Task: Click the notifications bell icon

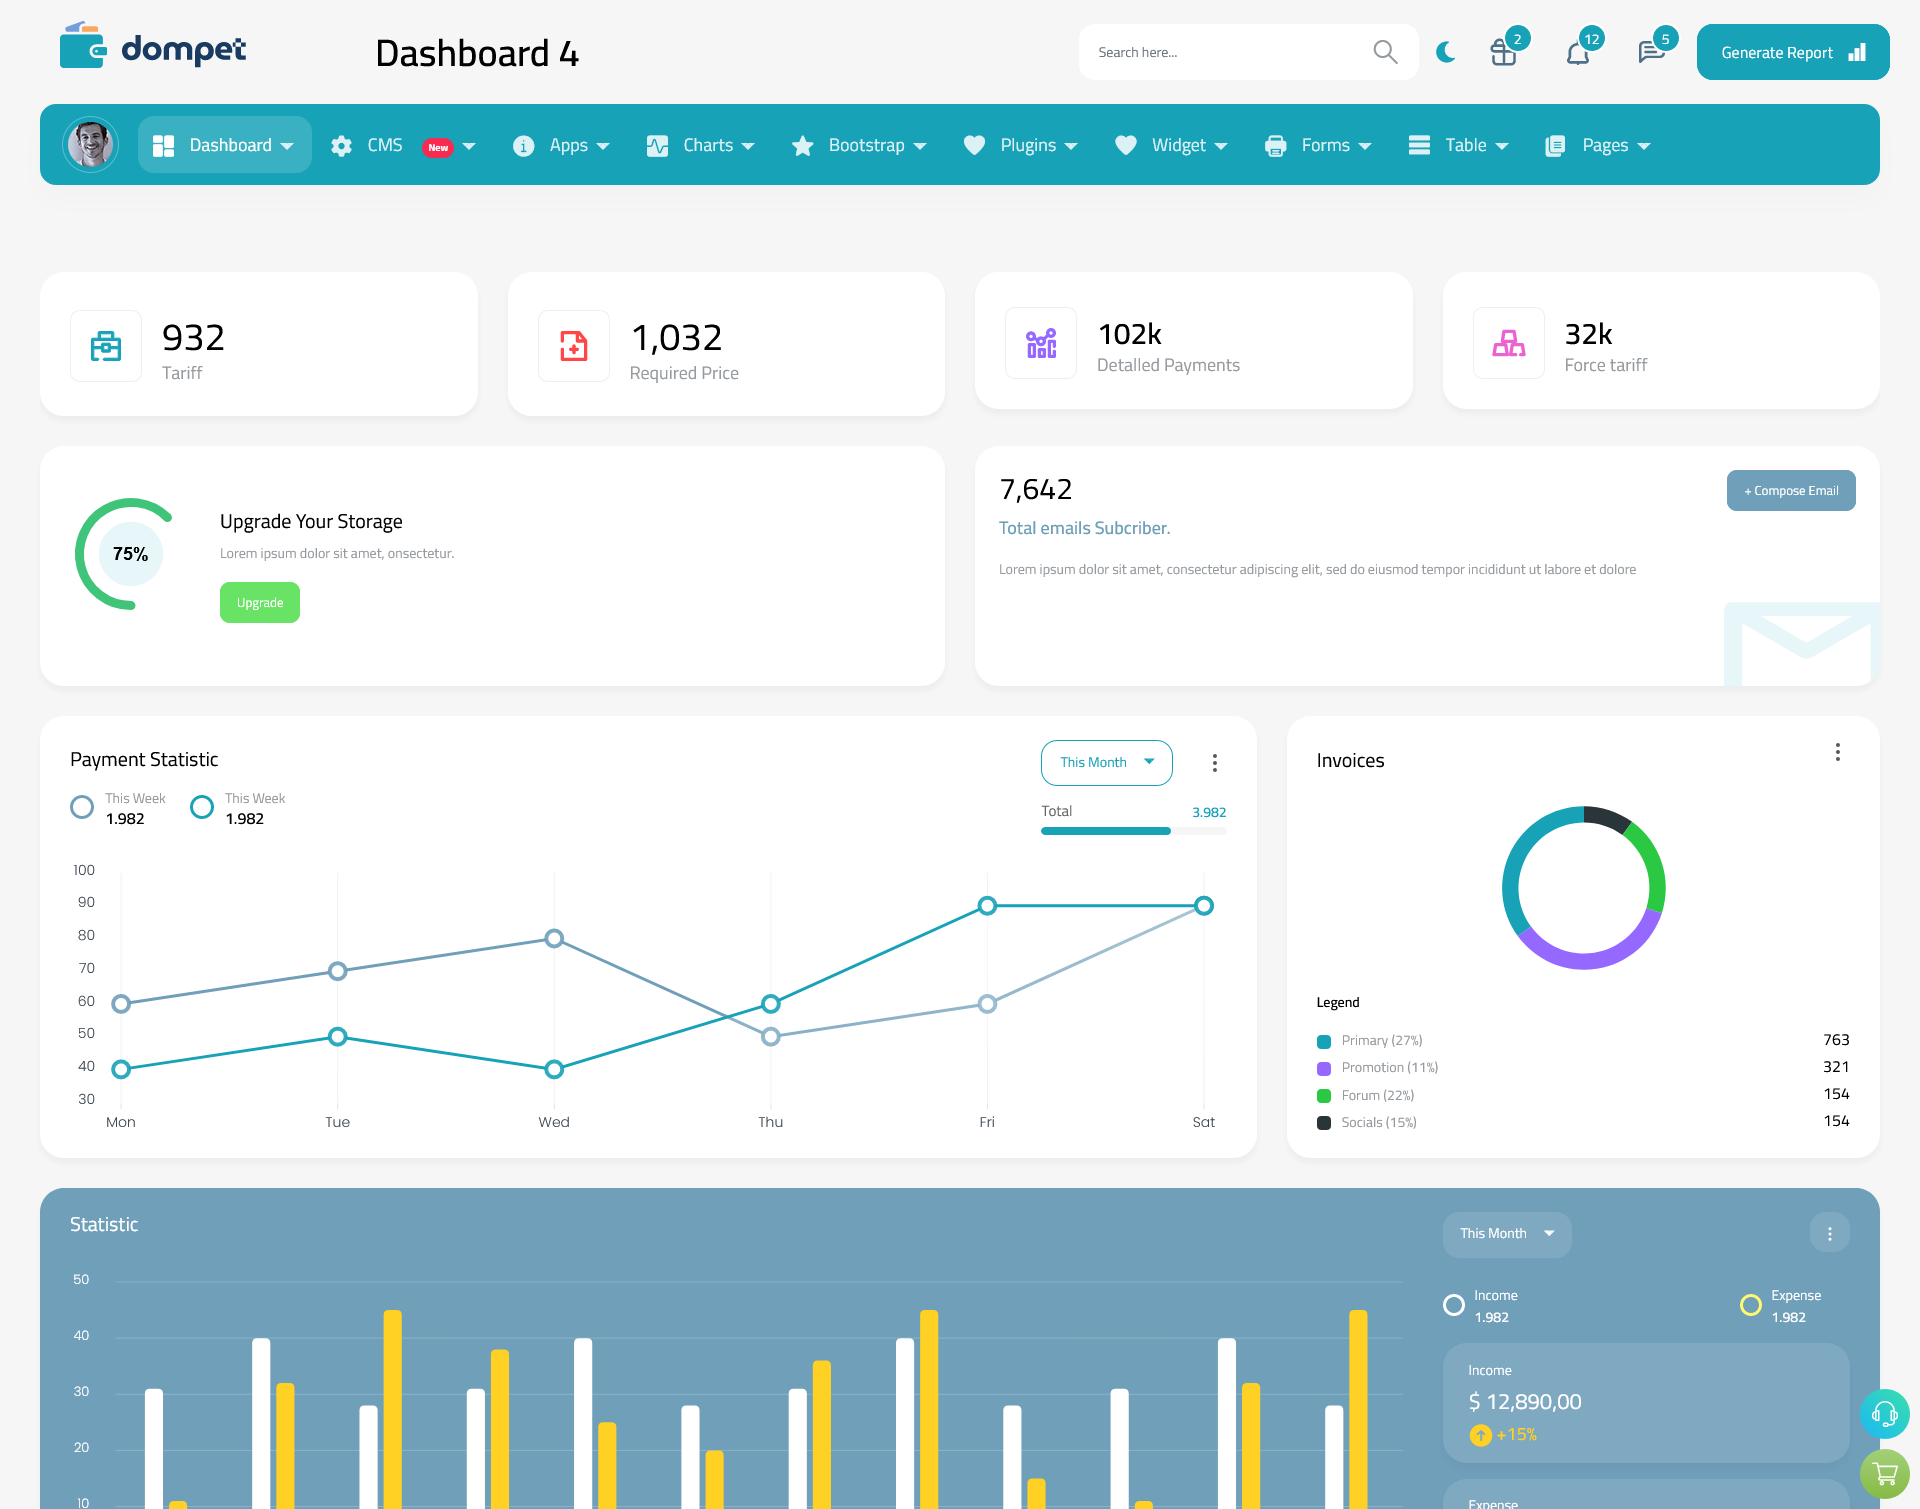Action: pos(1577,51)
